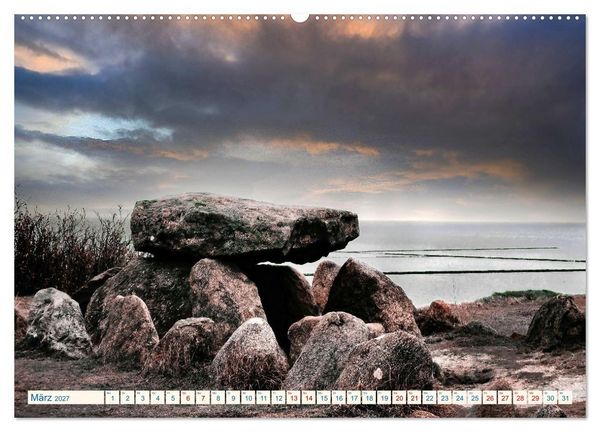600x432 pixels.
Task: Click the dolmen capstone in the photo
Action: [x=244, y=228]
